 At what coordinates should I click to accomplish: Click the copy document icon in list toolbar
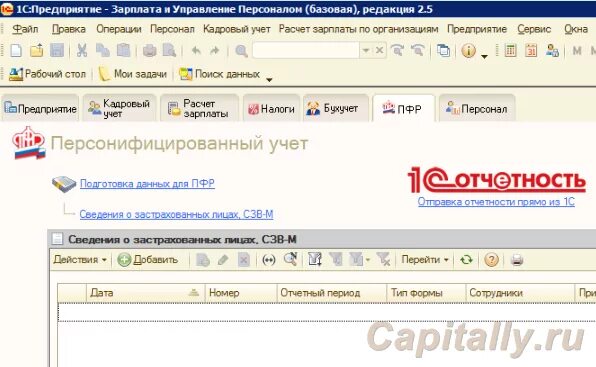pos(202,260)
